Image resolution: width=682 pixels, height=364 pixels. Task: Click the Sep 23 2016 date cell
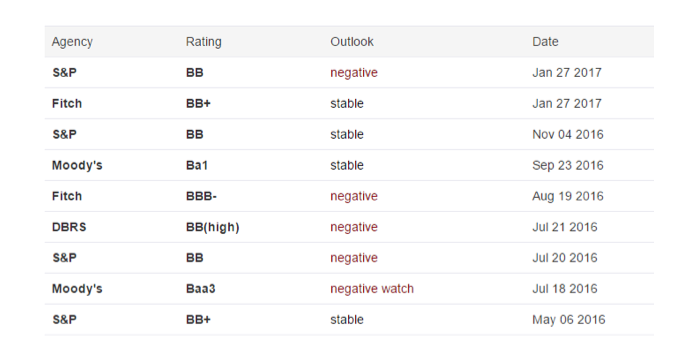pyautogui.click(x=568, y=165)
